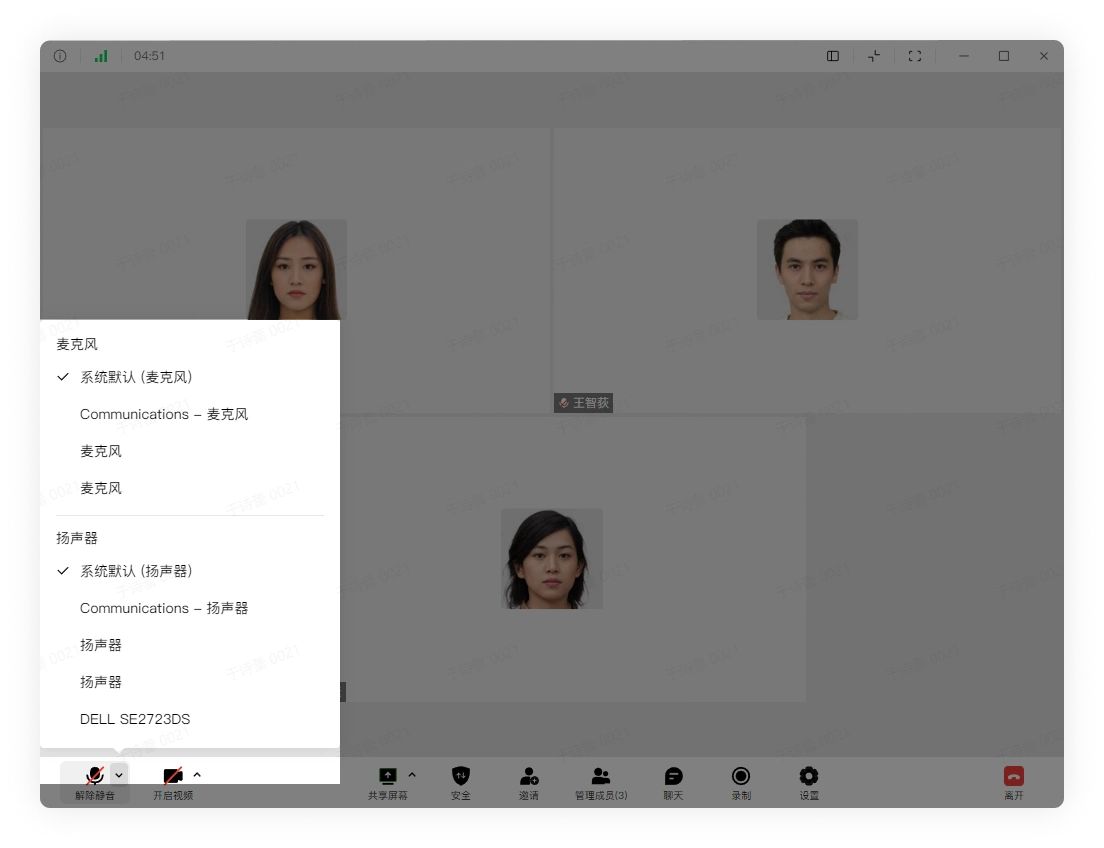1104x848 pixels.
Task: Minimize the meeting window
Action: pyautogui.click(x=964, y=56)
